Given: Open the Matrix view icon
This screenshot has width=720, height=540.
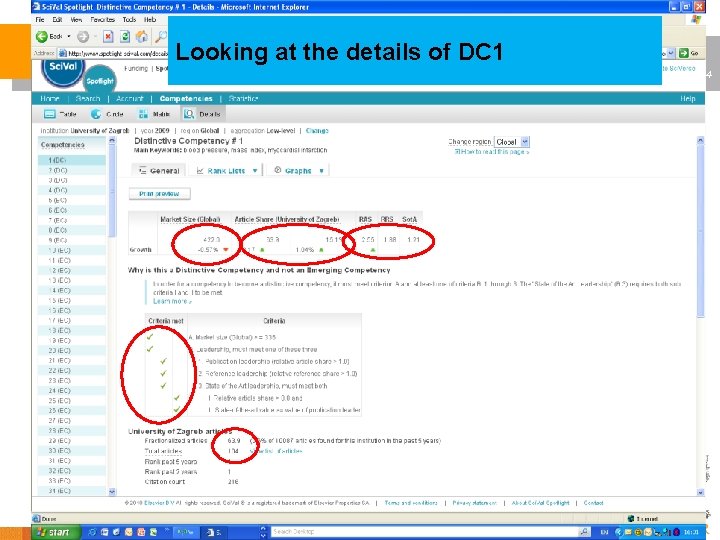Looking at the screenshot, I should click(x=143, y=114).
